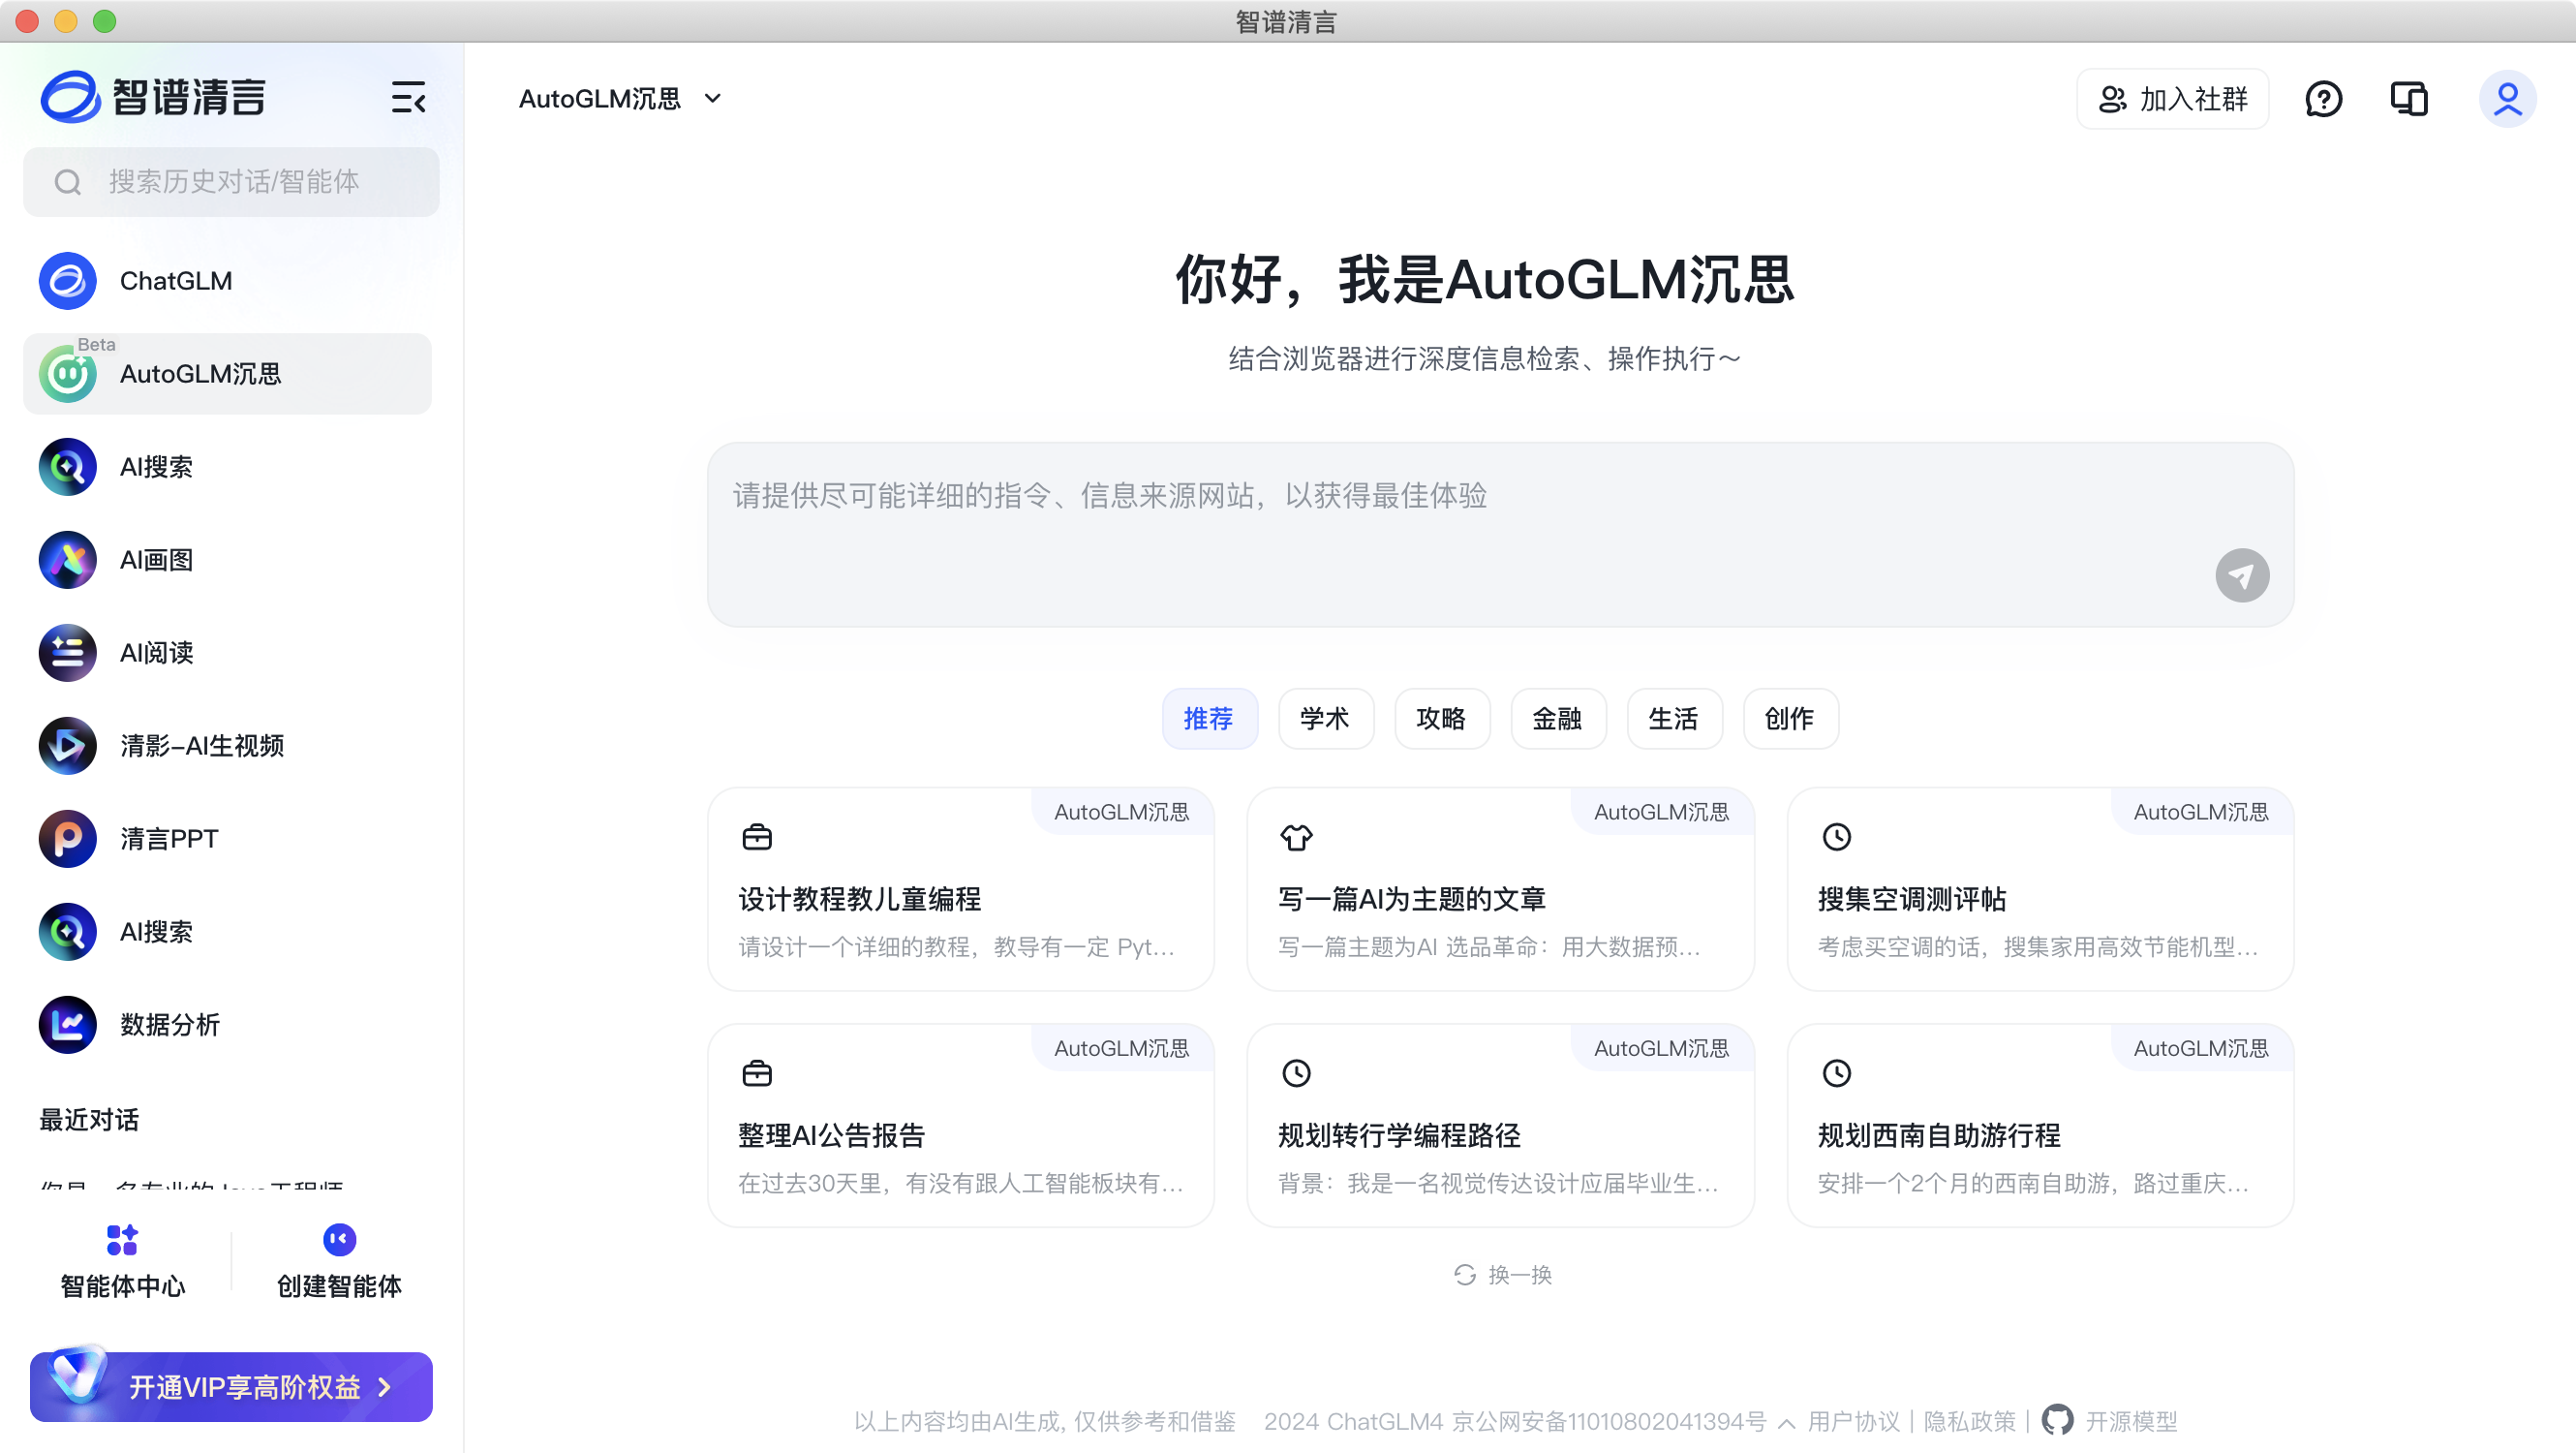
Task: Refresh suggestions with 换一换
Action: pyautogui.click(x=1503, y=1275)
